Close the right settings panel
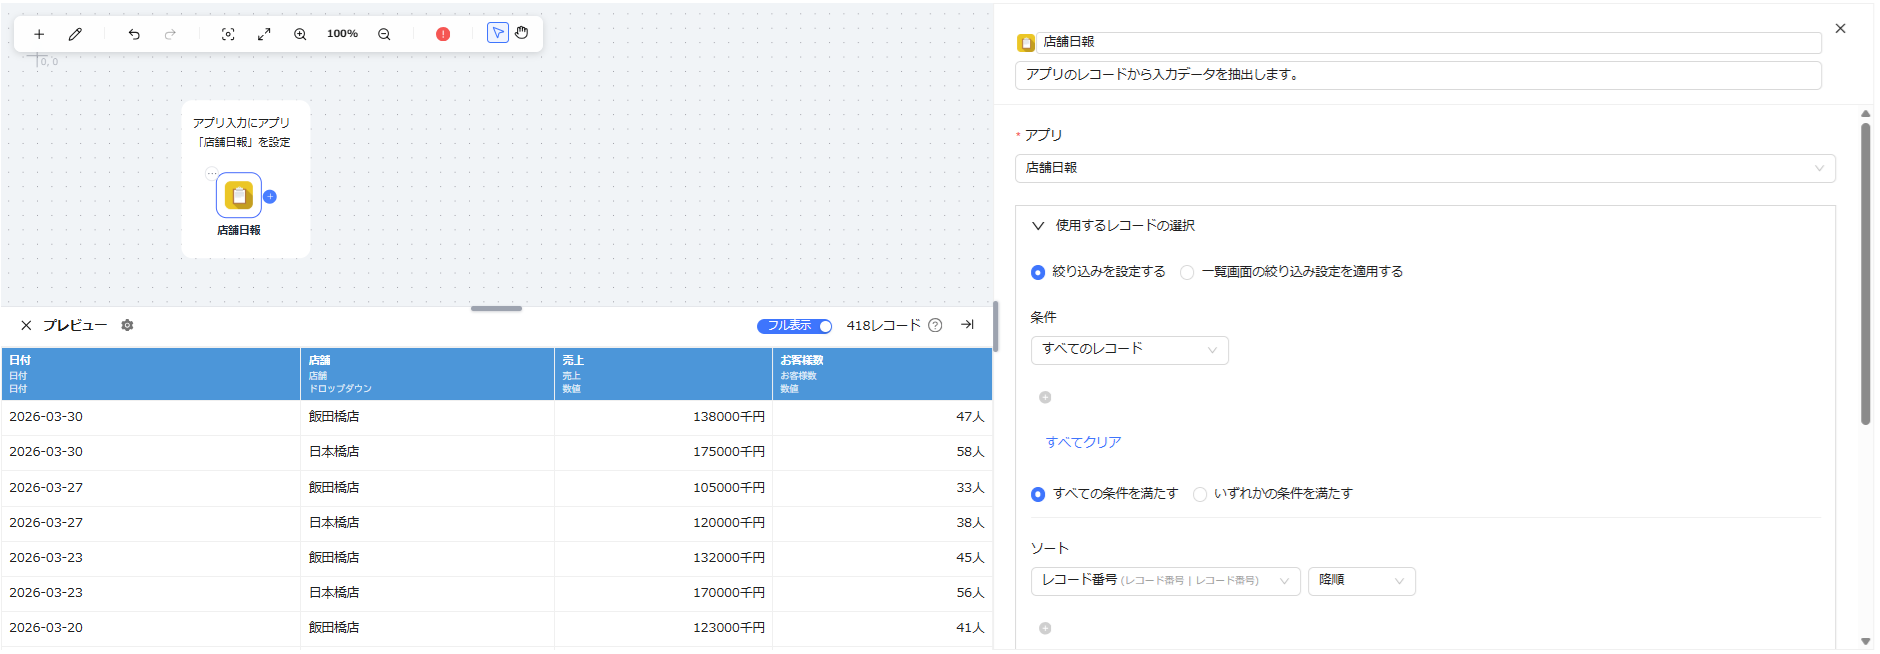 pyautogui.click(x=1840, y=29)
